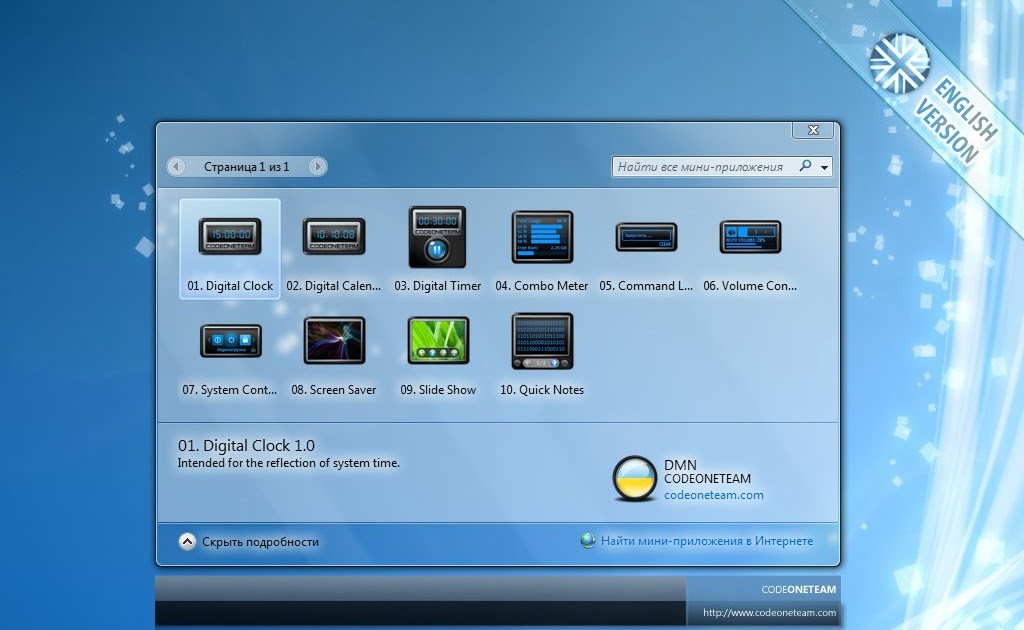The image size is (1024, 630).
Task: Open the System Control gadget
Action: [229, 341]
